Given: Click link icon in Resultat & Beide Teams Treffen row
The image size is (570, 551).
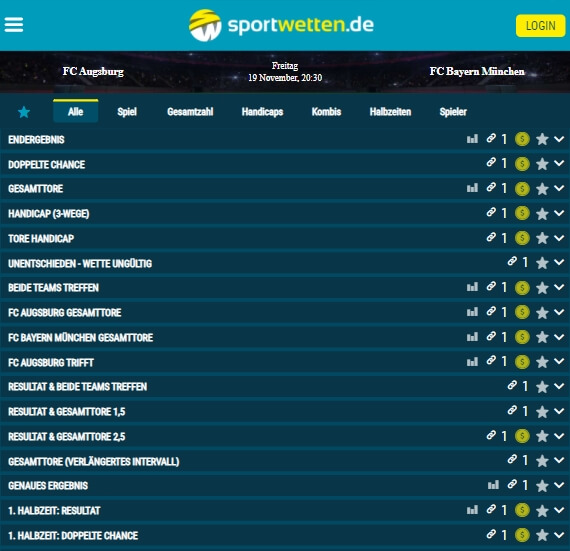Looking at the screenshot, I should tap(512, 385).
